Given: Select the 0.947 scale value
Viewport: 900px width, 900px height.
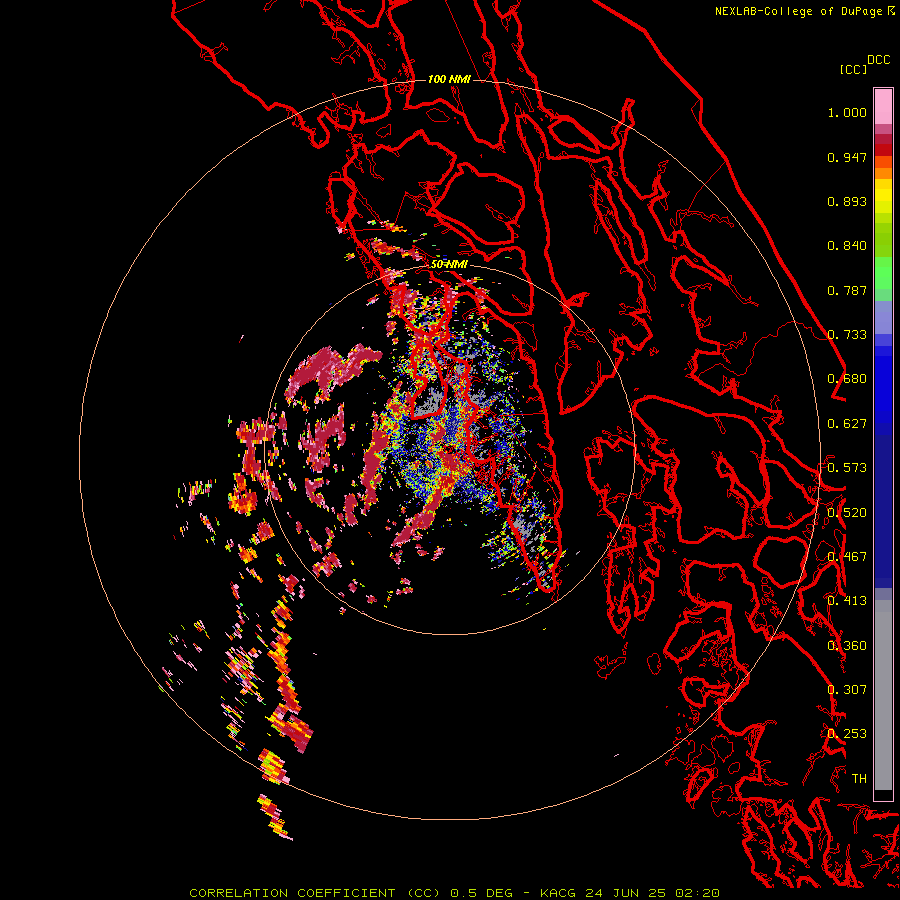Looking at the screenshot, I should click(847, 157).
